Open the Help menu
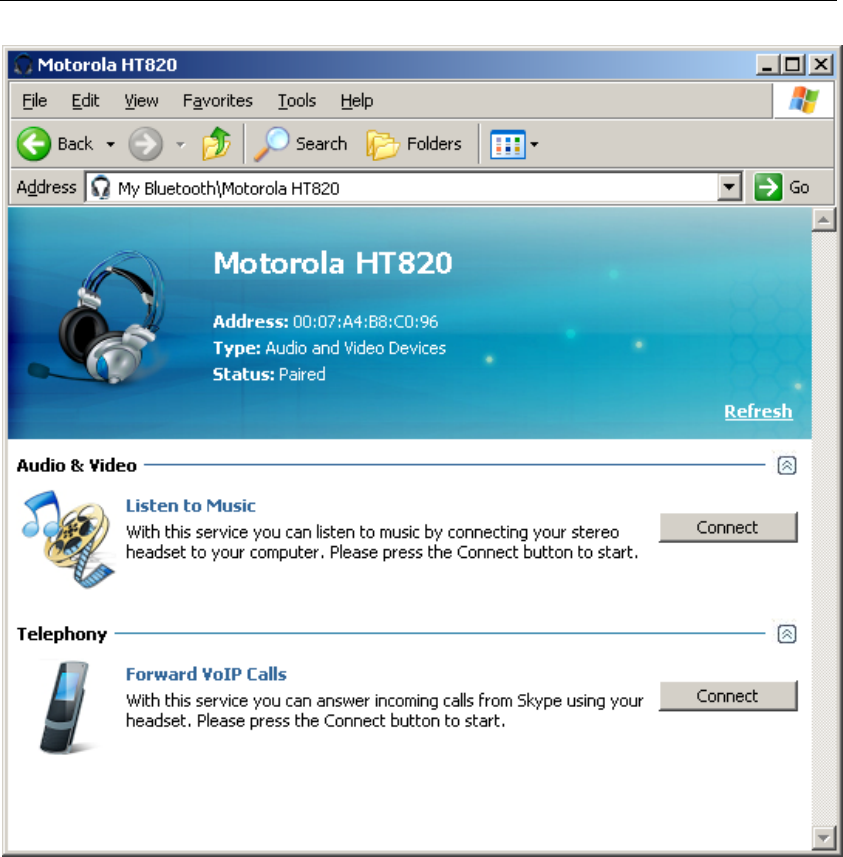843x857 pixels. [356, 101]
